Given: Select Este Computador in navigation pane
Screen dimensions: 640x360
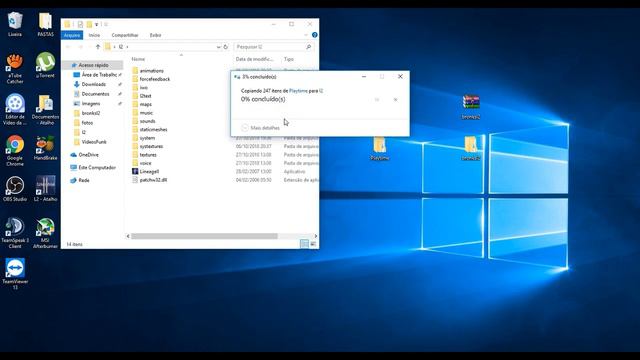Looking at the screenshot, I should (x=97, y=167).
